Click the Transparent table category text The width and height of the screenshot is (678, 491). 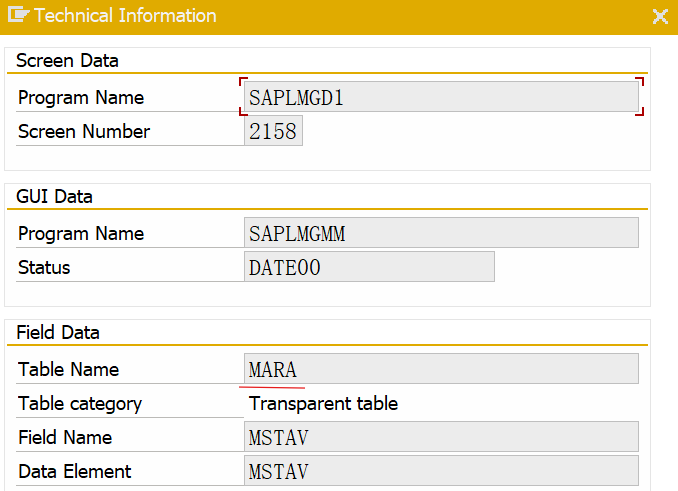323,403
